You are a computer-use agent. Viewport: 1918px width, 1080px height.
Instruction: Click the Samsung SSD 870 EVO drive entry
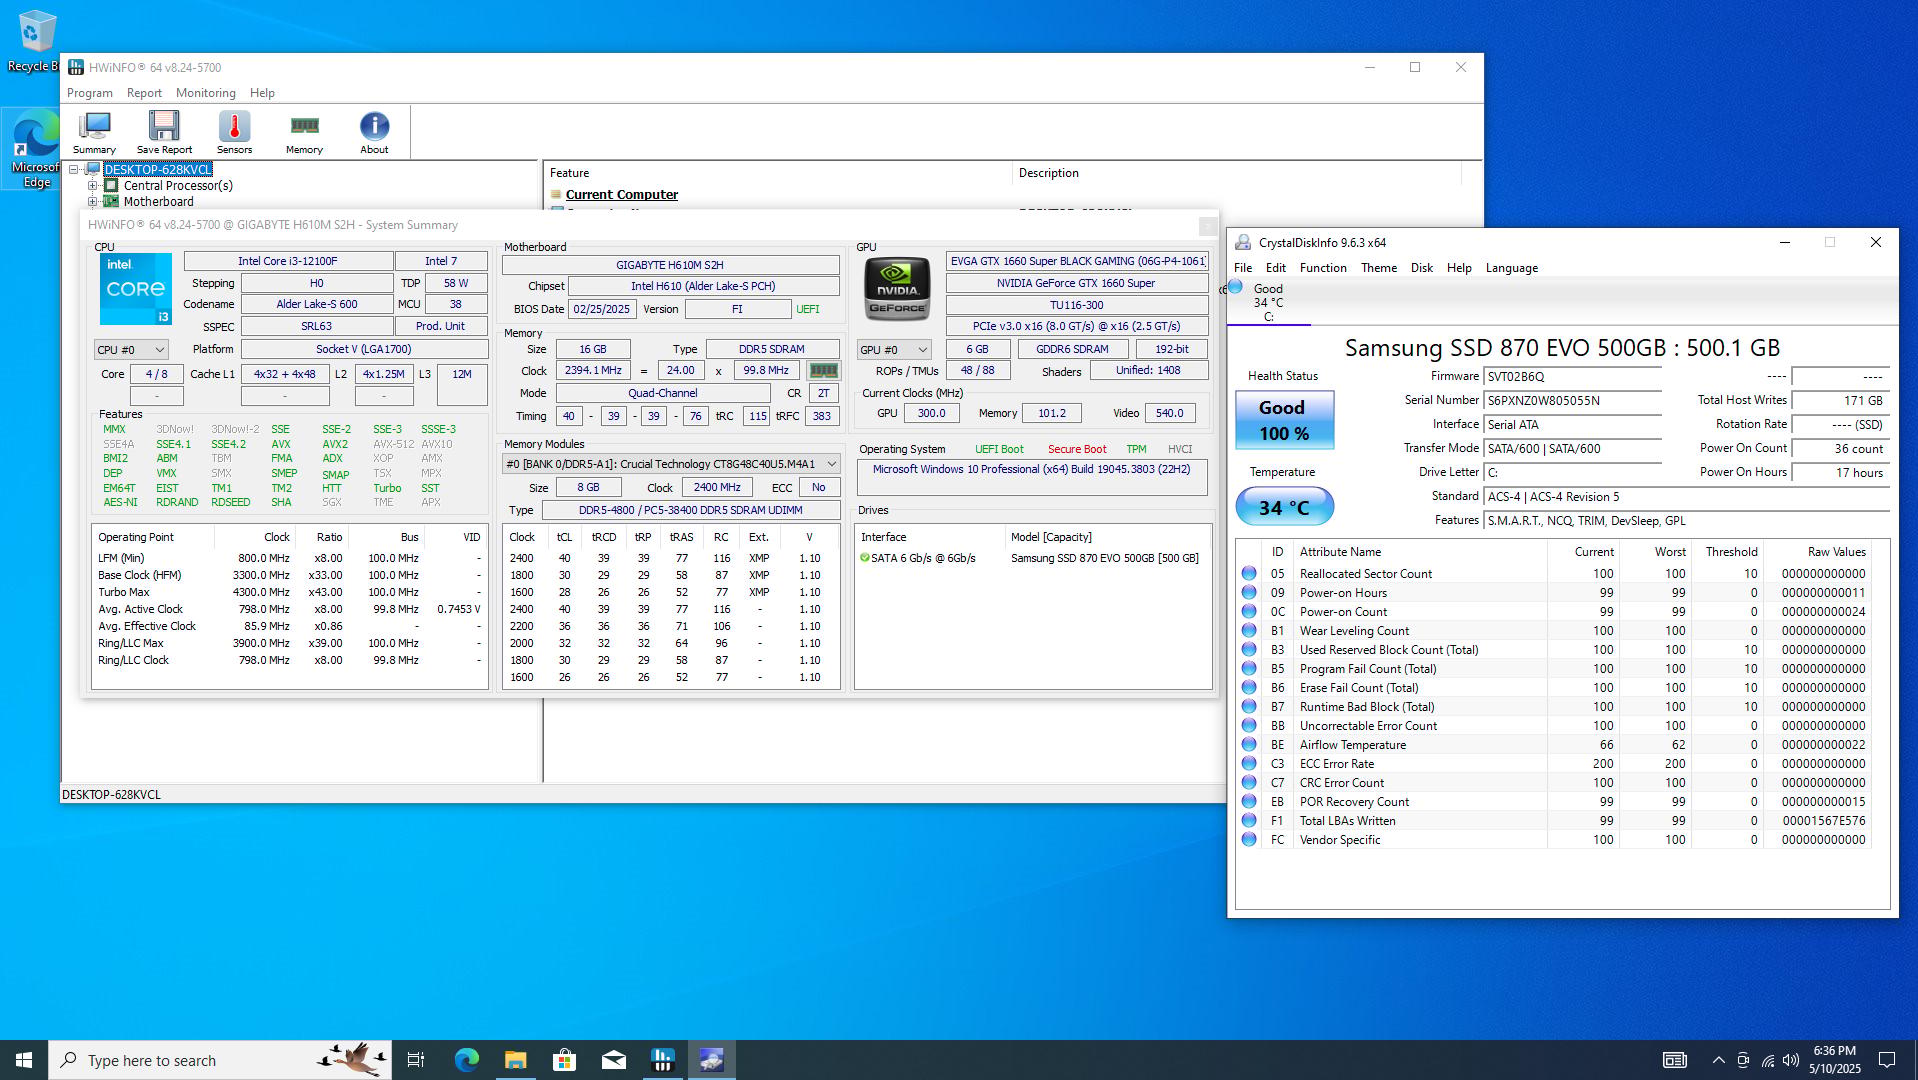[x=1032, y=558]
